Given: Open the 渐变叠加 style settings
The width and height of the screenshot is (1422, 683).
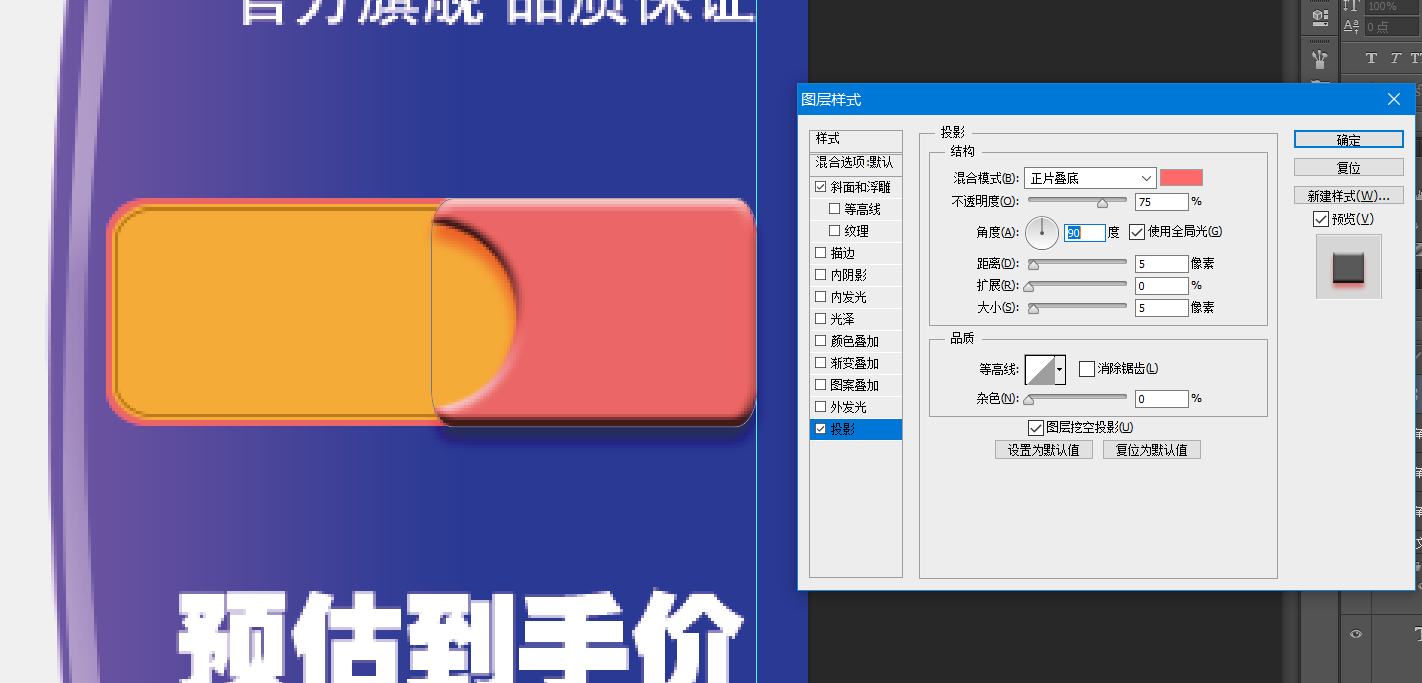Looking at the screenshot, I should [x=856, y=363].
